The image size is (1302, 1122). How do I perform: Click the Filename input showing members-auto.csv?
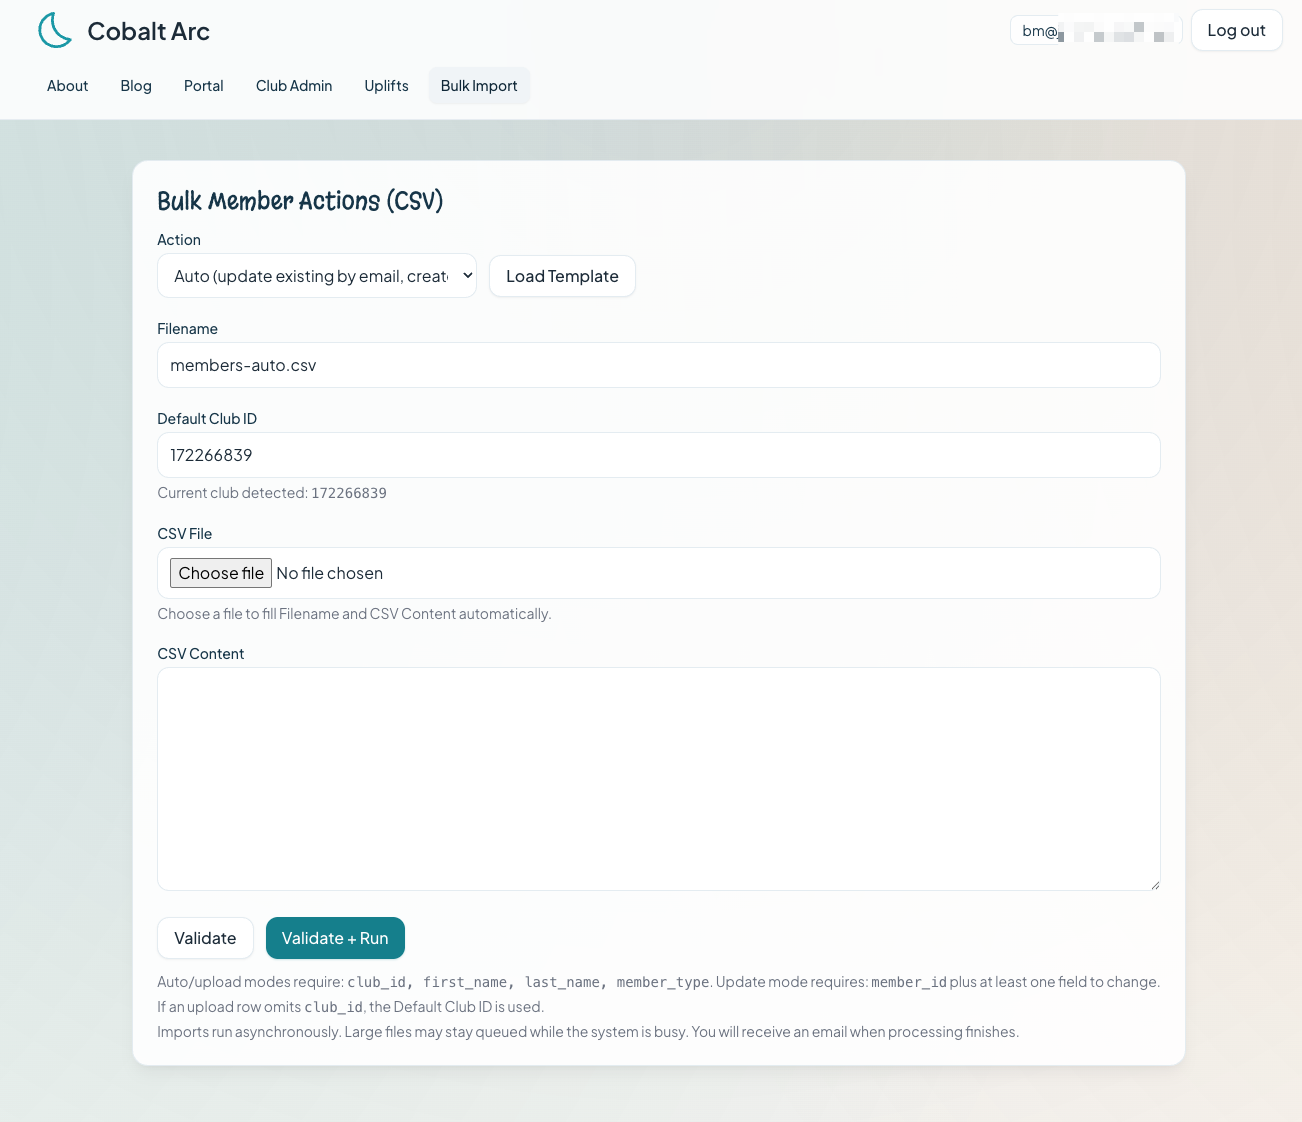click(659, 365)
